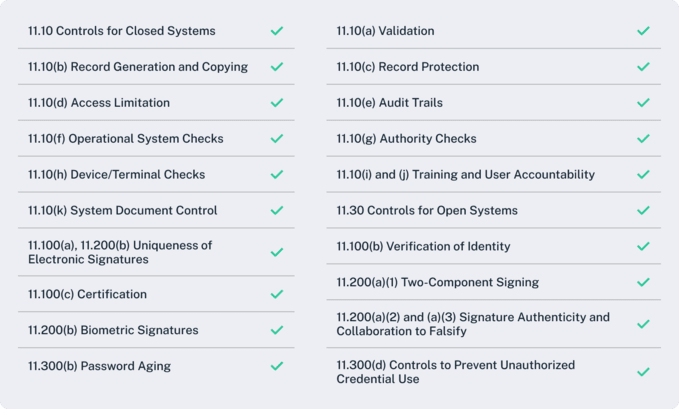
Task: Open the 11.10(h) Device/Terminal Checks entry
Action: tap(116, 175)
